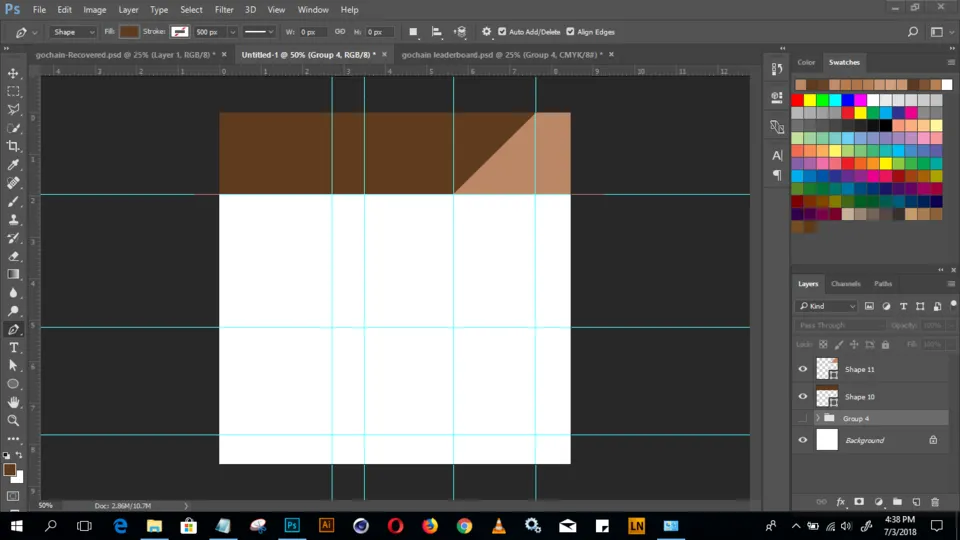Open Layers panel flyout menu
The height and width of the screenshot is (540, 960).
click(x=951, y=284)
